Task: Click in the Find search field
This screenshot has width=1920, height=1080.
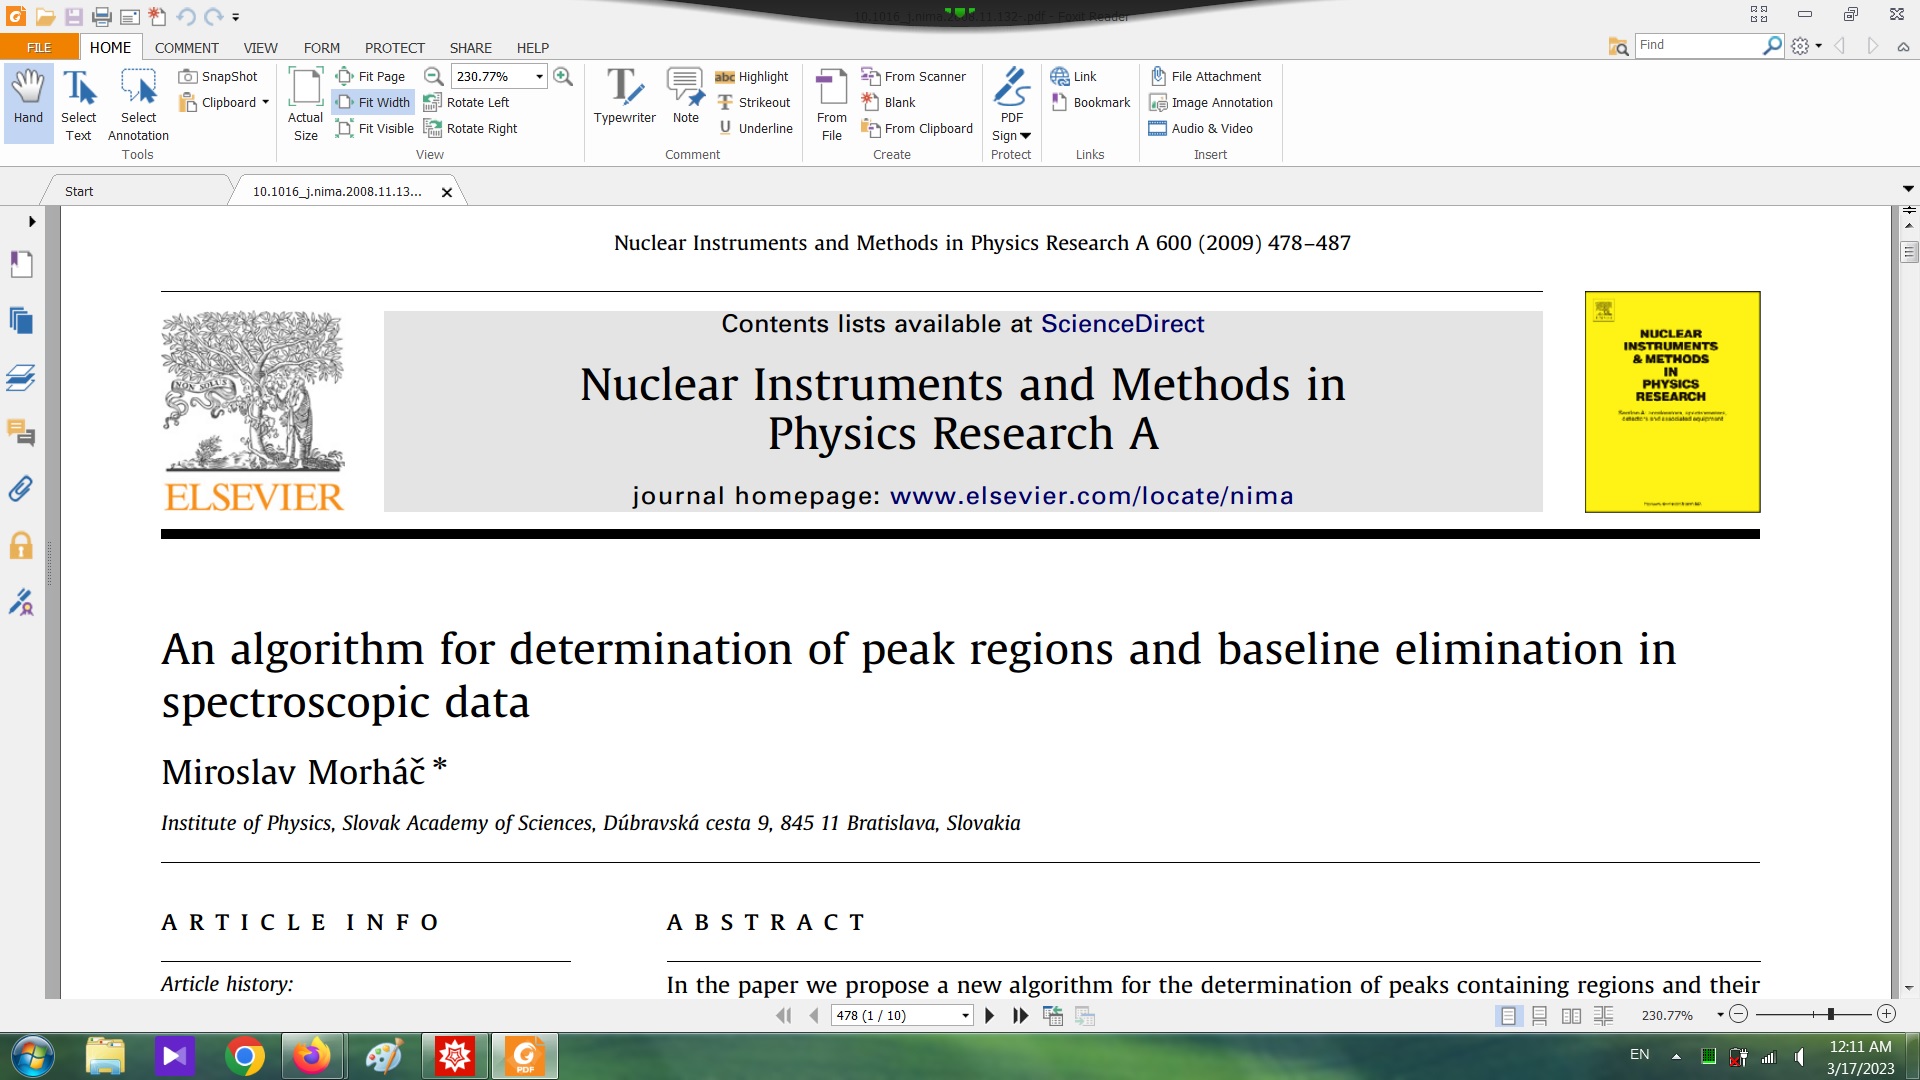Action: point(1698,45)
